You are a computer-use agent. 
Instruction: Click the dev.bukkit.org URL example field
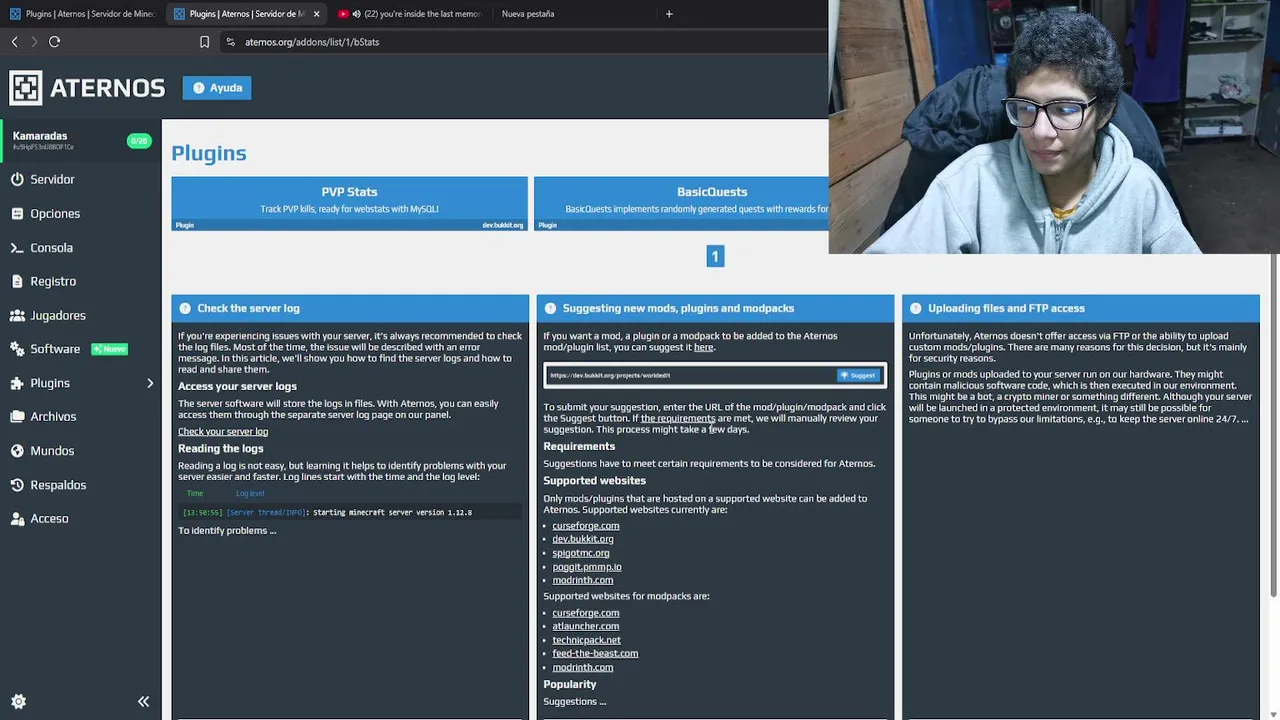coord(690,375)
